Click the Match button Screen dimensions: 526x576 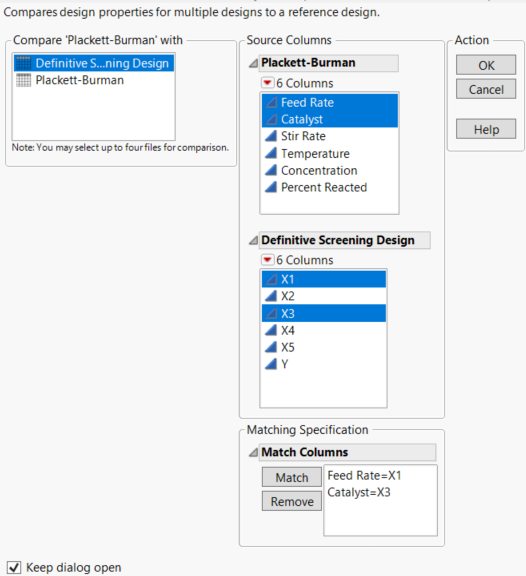pos(292,477)
